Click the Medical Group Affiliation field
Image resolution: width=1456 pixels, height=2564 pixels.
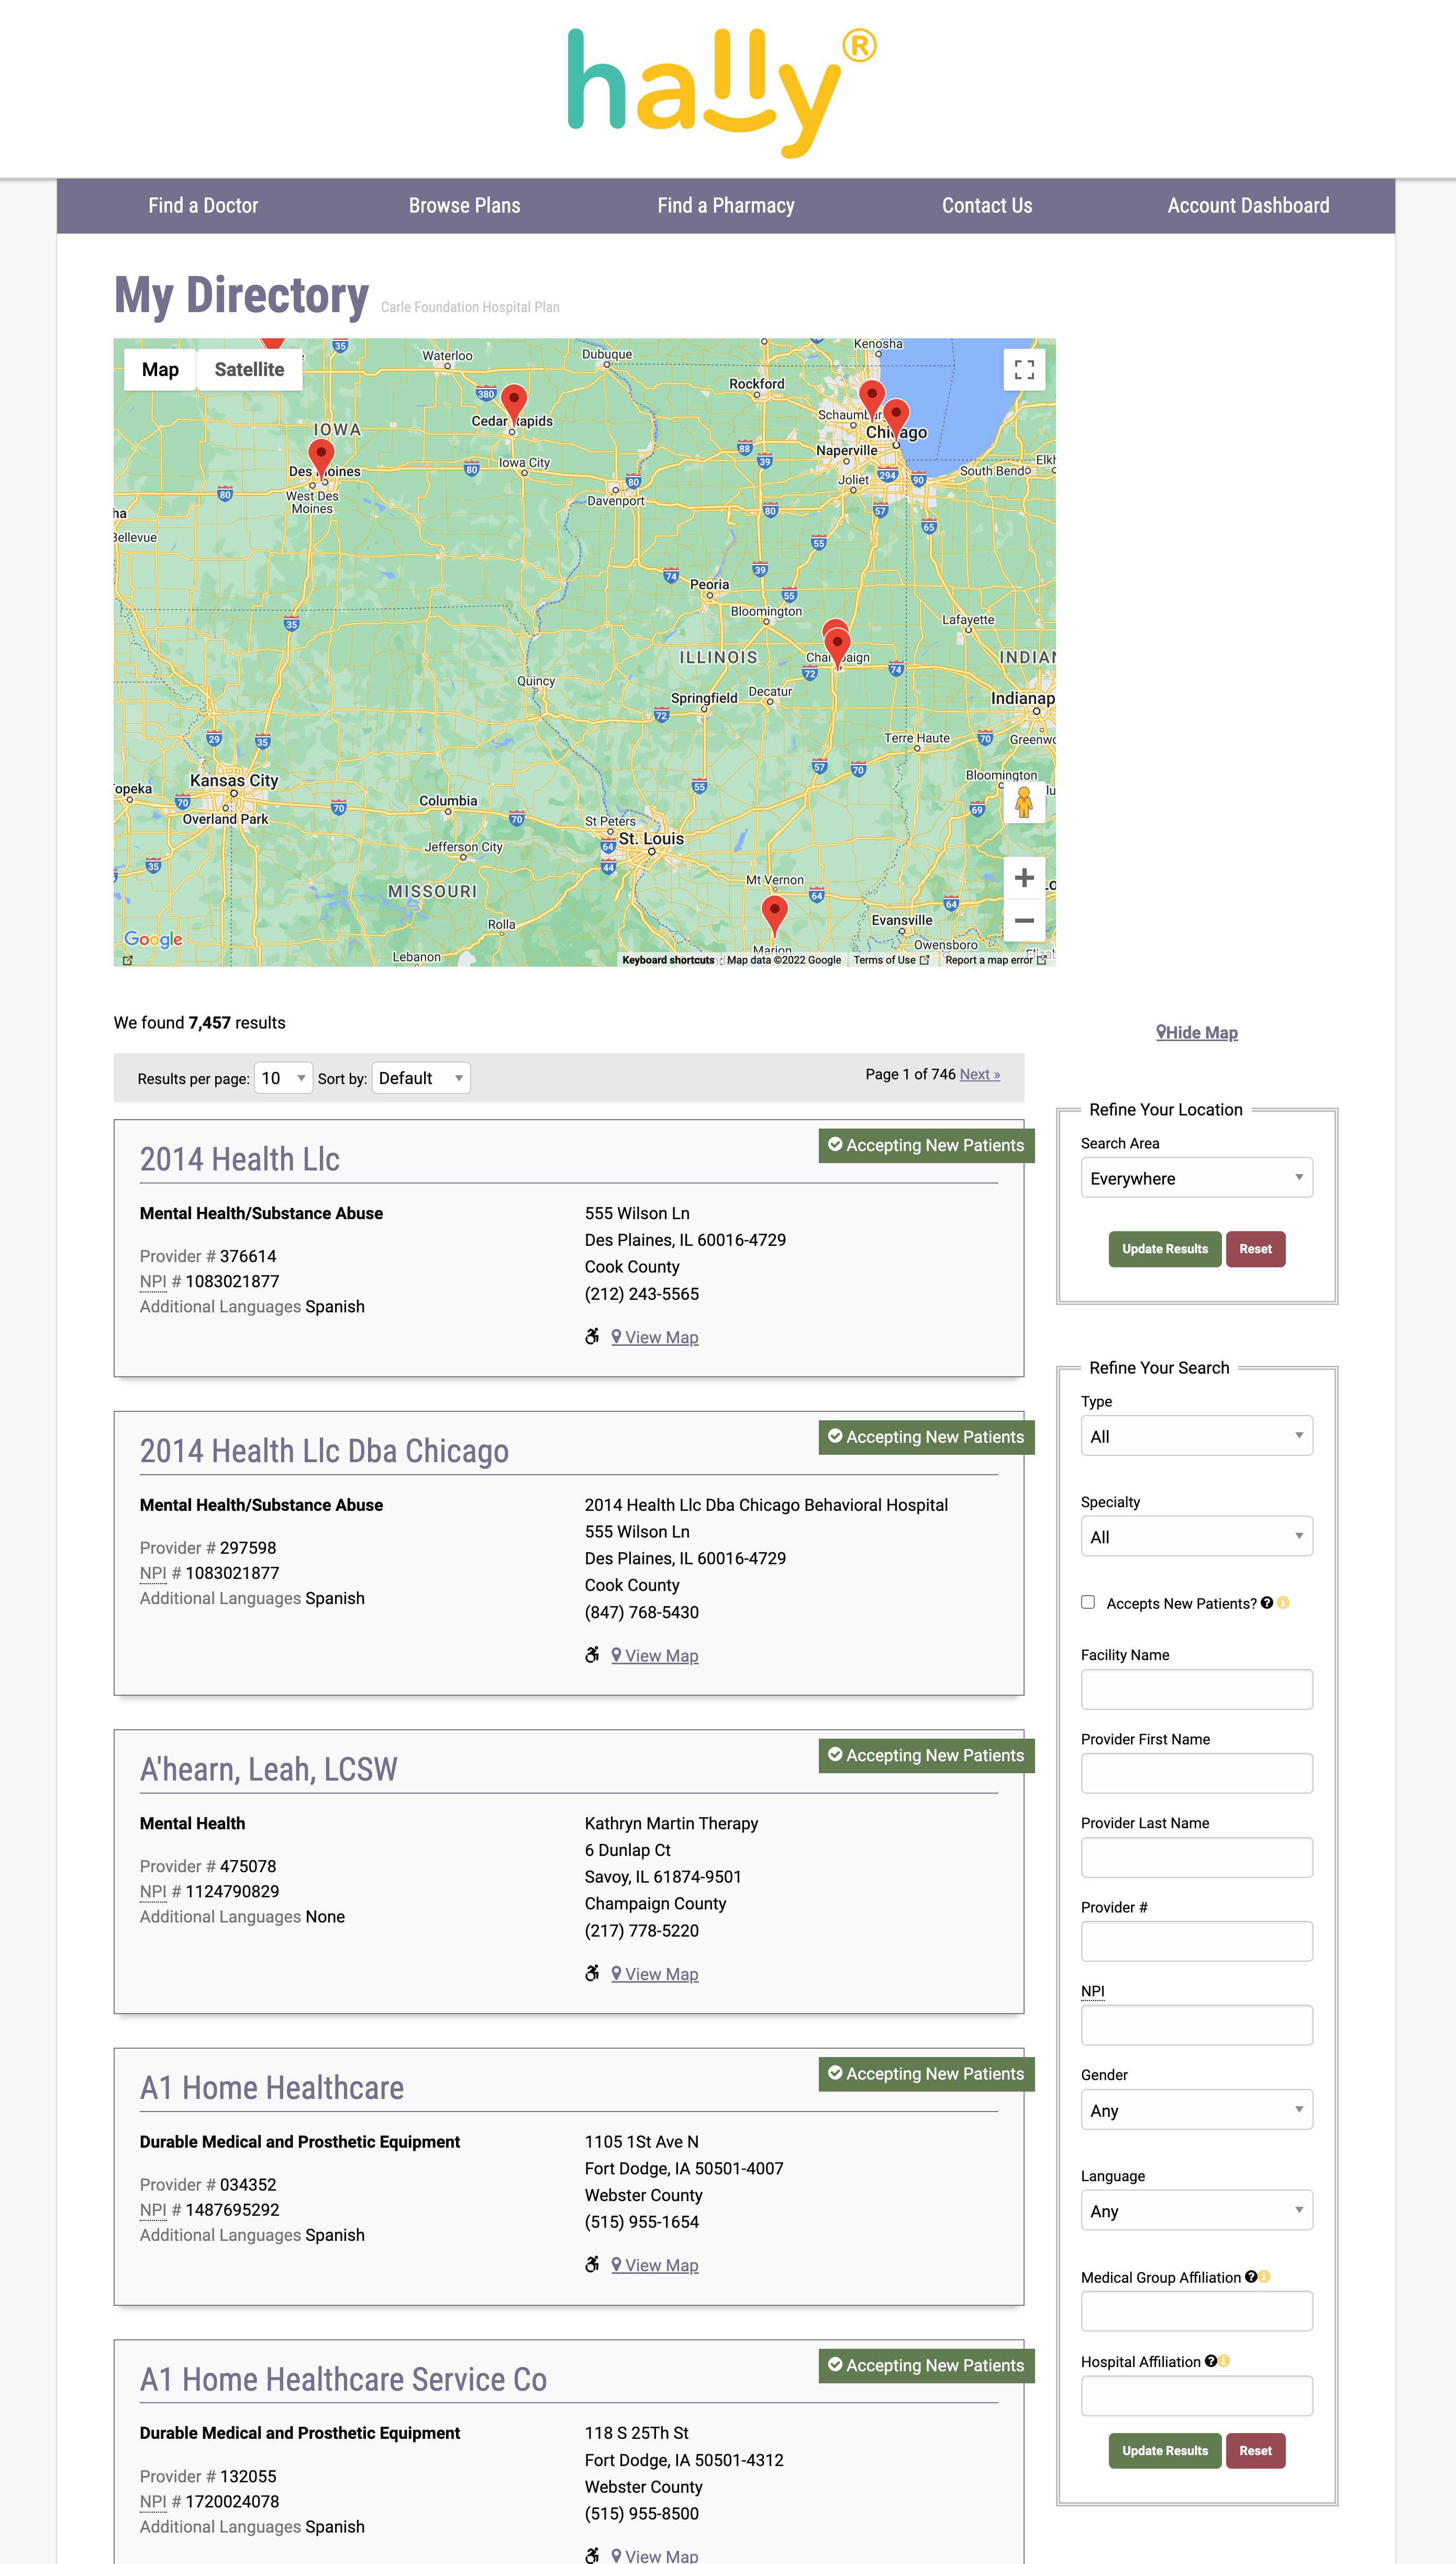[1196, 2312]
